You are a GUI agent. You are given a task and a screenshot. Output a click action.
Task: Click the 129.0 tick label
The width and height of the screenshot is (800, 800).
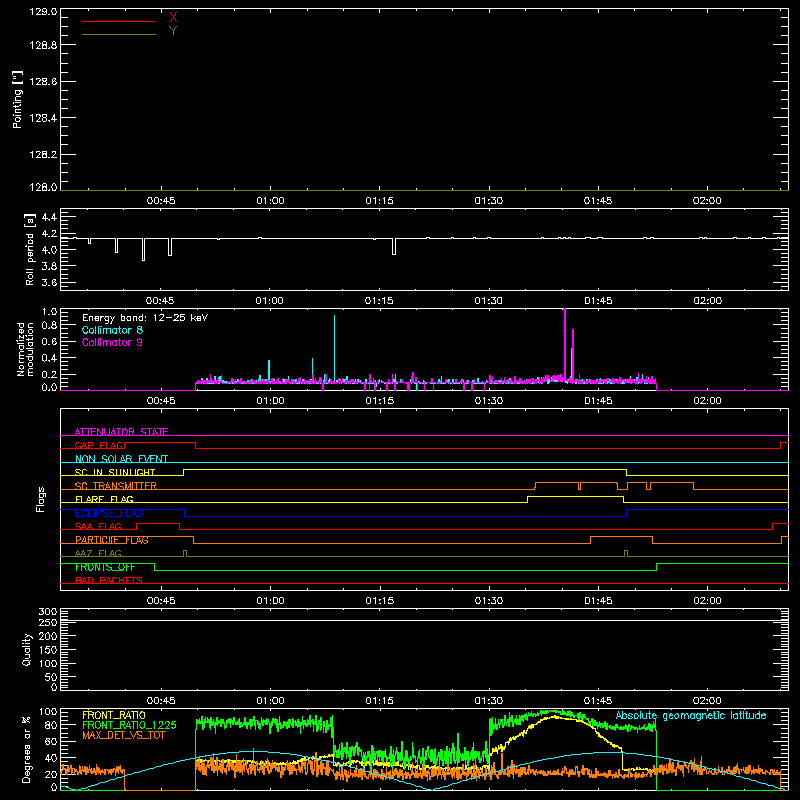point(43,11)
